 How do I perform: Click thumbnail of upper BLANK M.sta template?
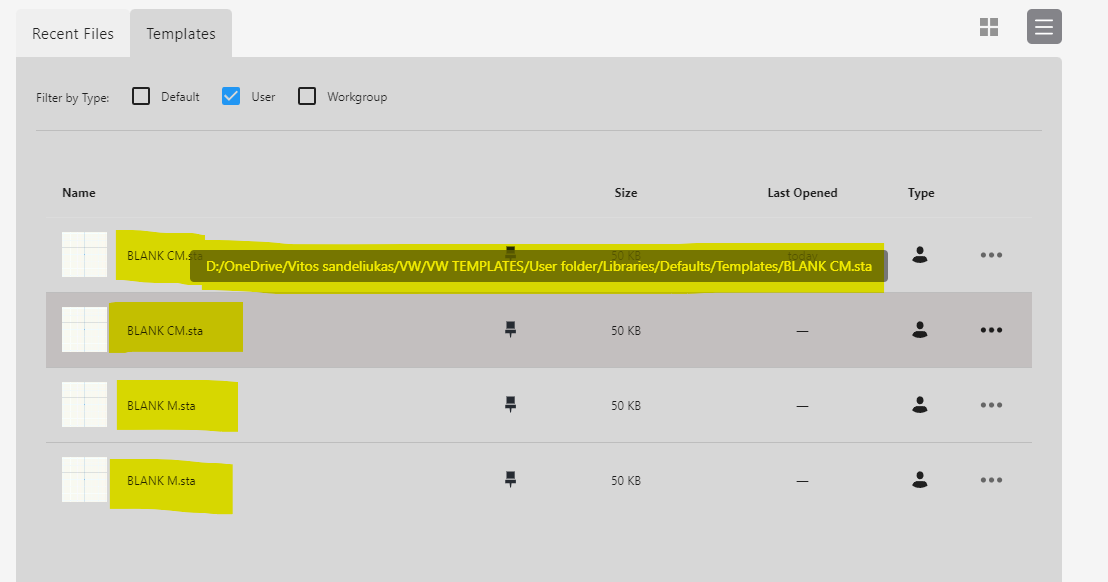coord(85,405)
